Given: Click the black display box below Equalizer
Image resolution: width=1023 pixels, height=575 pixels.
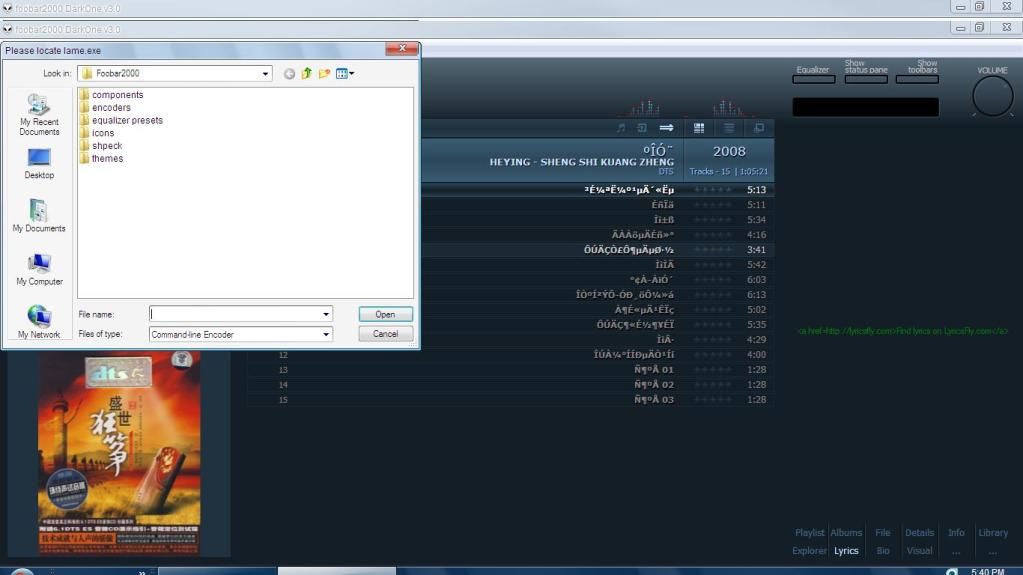Looking at the screenshot, I should (866, 107).
